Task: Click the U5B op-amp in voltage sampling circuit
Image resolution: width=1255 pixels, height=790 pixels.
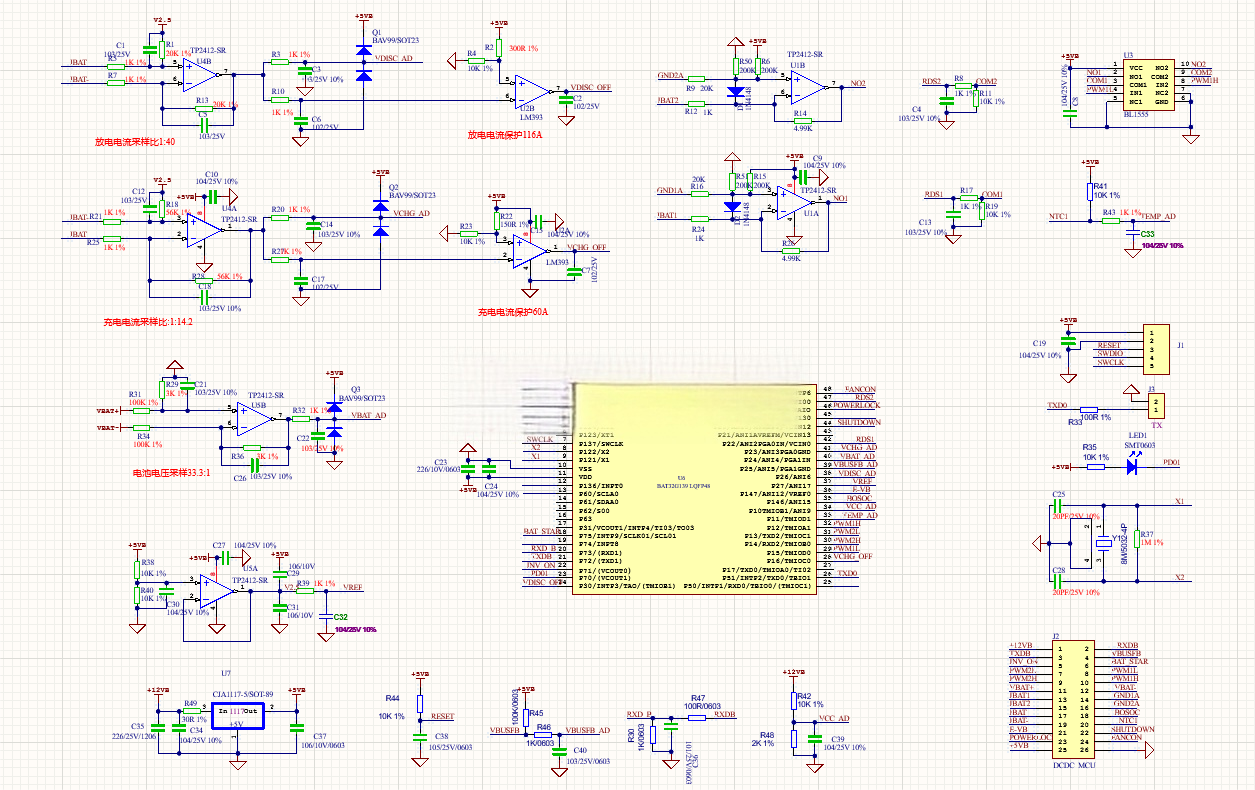Action: pyautogui.click(x=258, y=418)
